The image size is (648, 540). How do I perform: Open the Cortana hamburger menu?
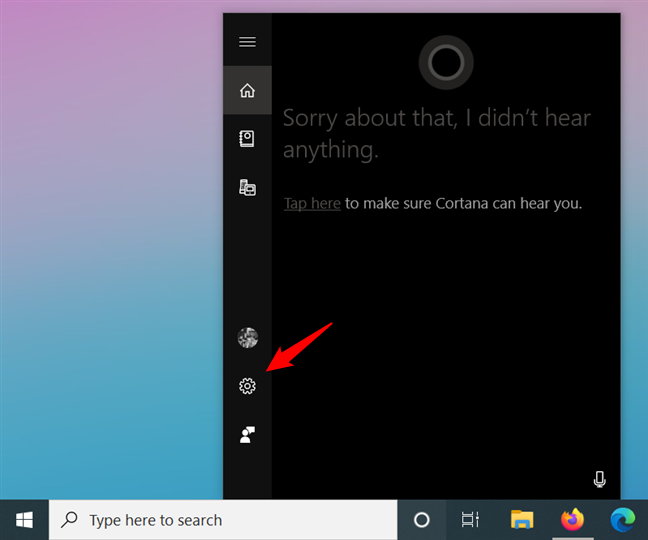247,42
